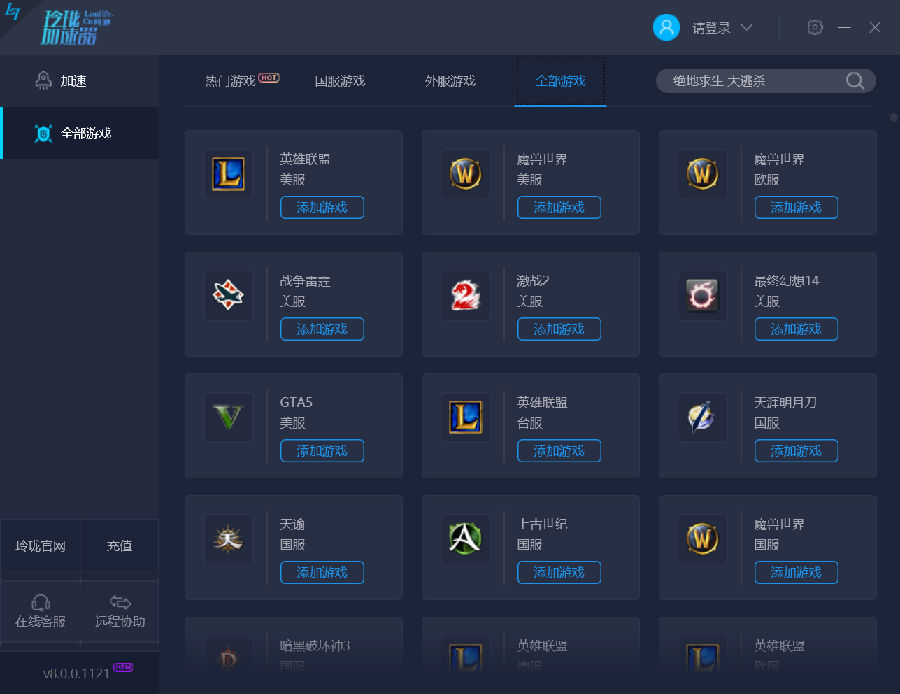The image size is (900, 694).
Task: Click the 暗黑破坏神3 game icon
Action: coord(228,658)
